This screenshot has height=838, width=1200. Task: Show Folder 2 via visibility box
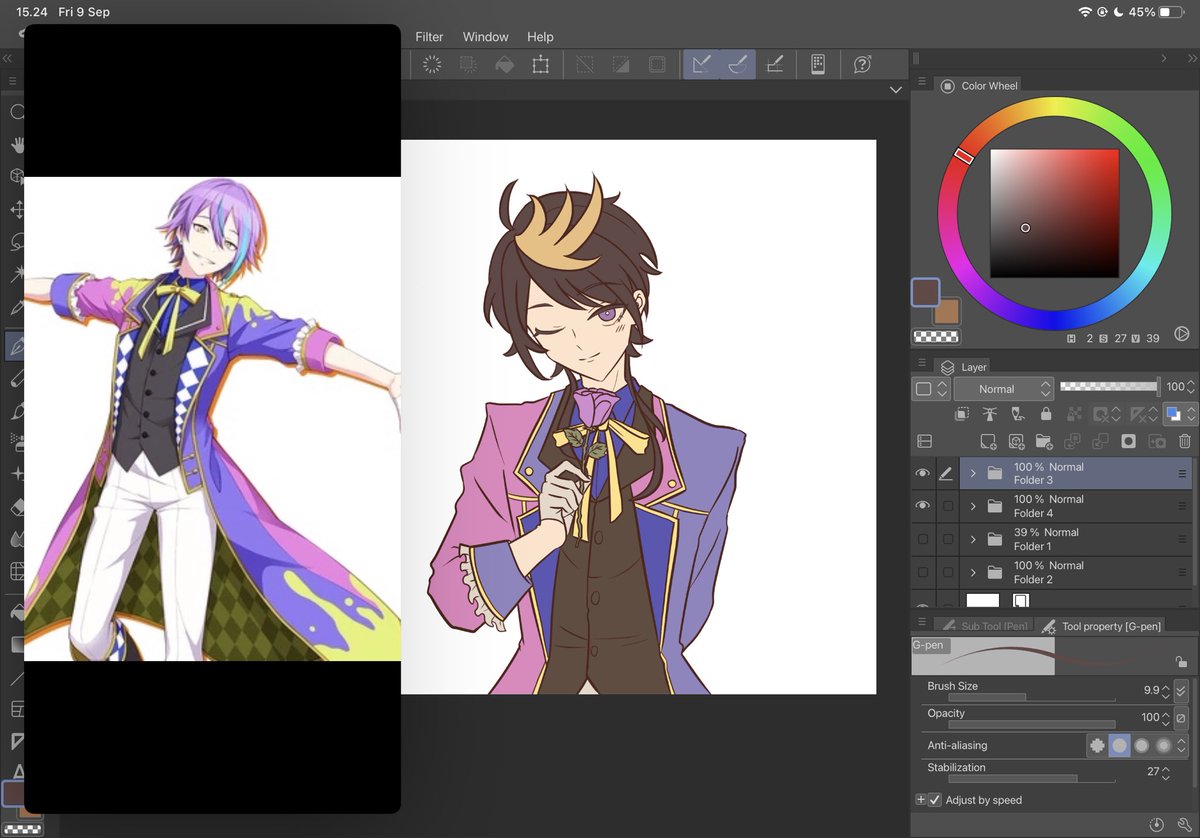click(x=922, y=572)
